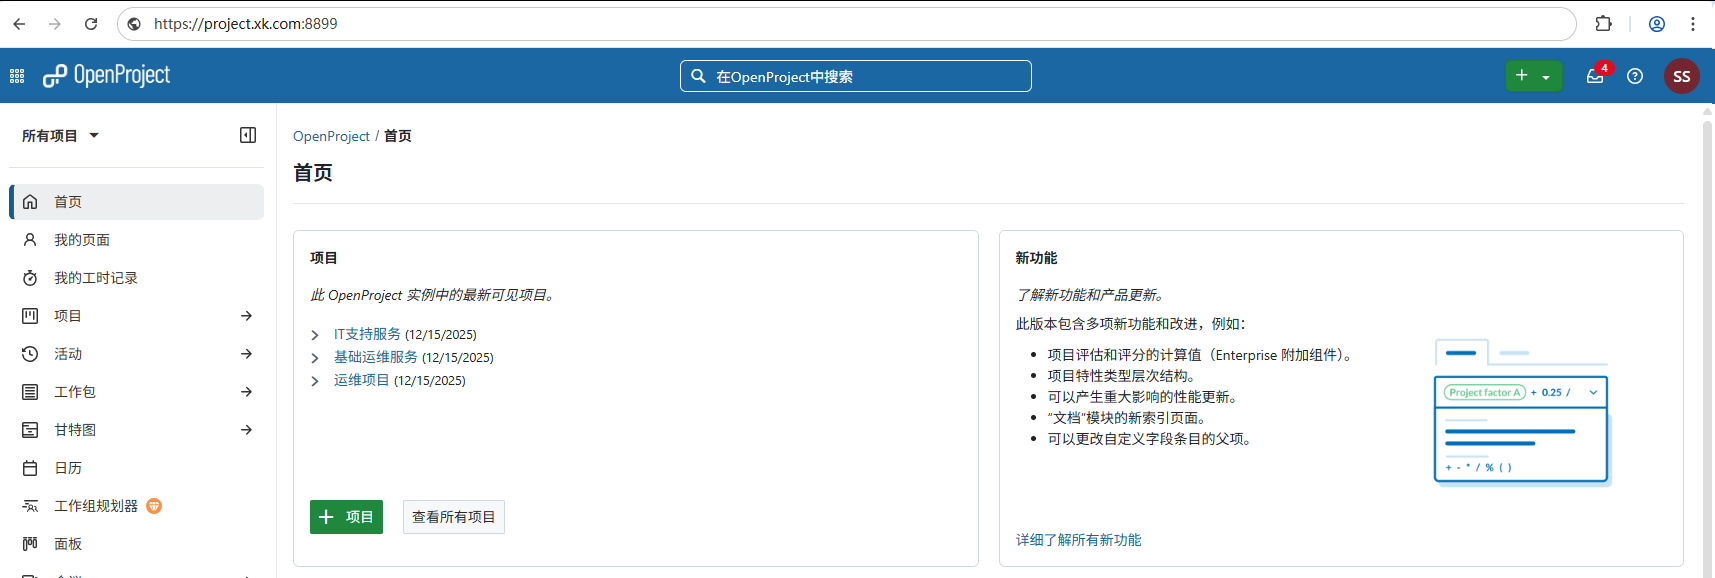Click the Gantt icon beside 甘特图
1715x578 pixels.
(x=30, y=430)
